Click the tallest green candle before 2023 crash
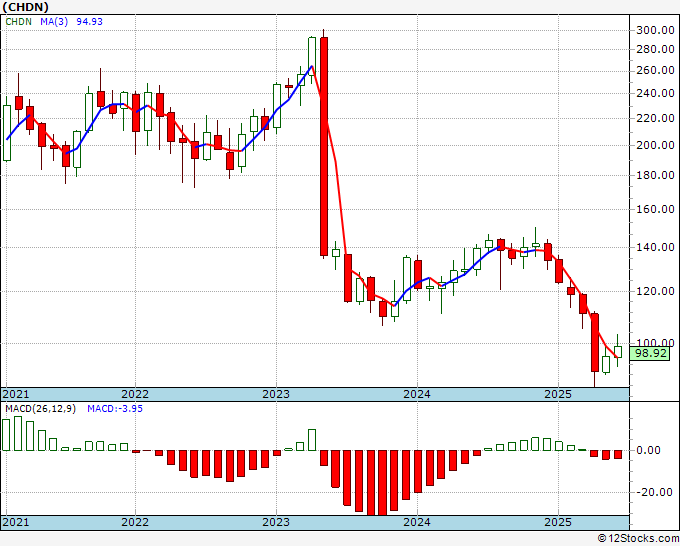 click(312, 56)
